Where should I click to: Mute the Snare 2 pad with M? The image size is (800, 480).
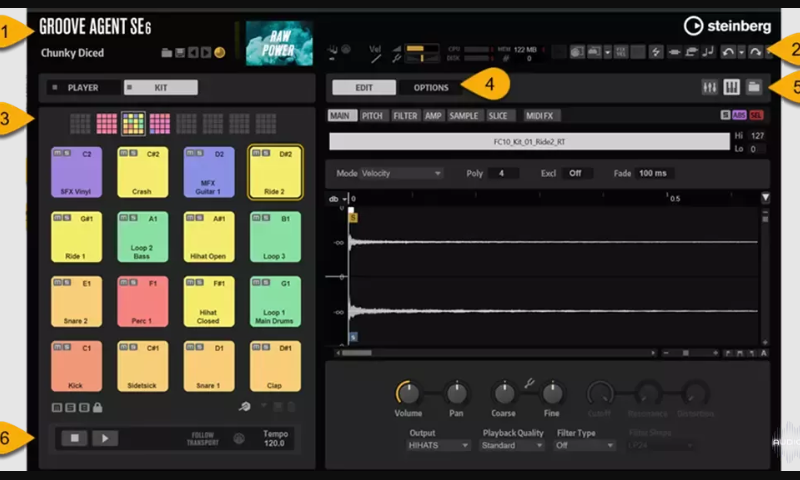click(58, 282)
